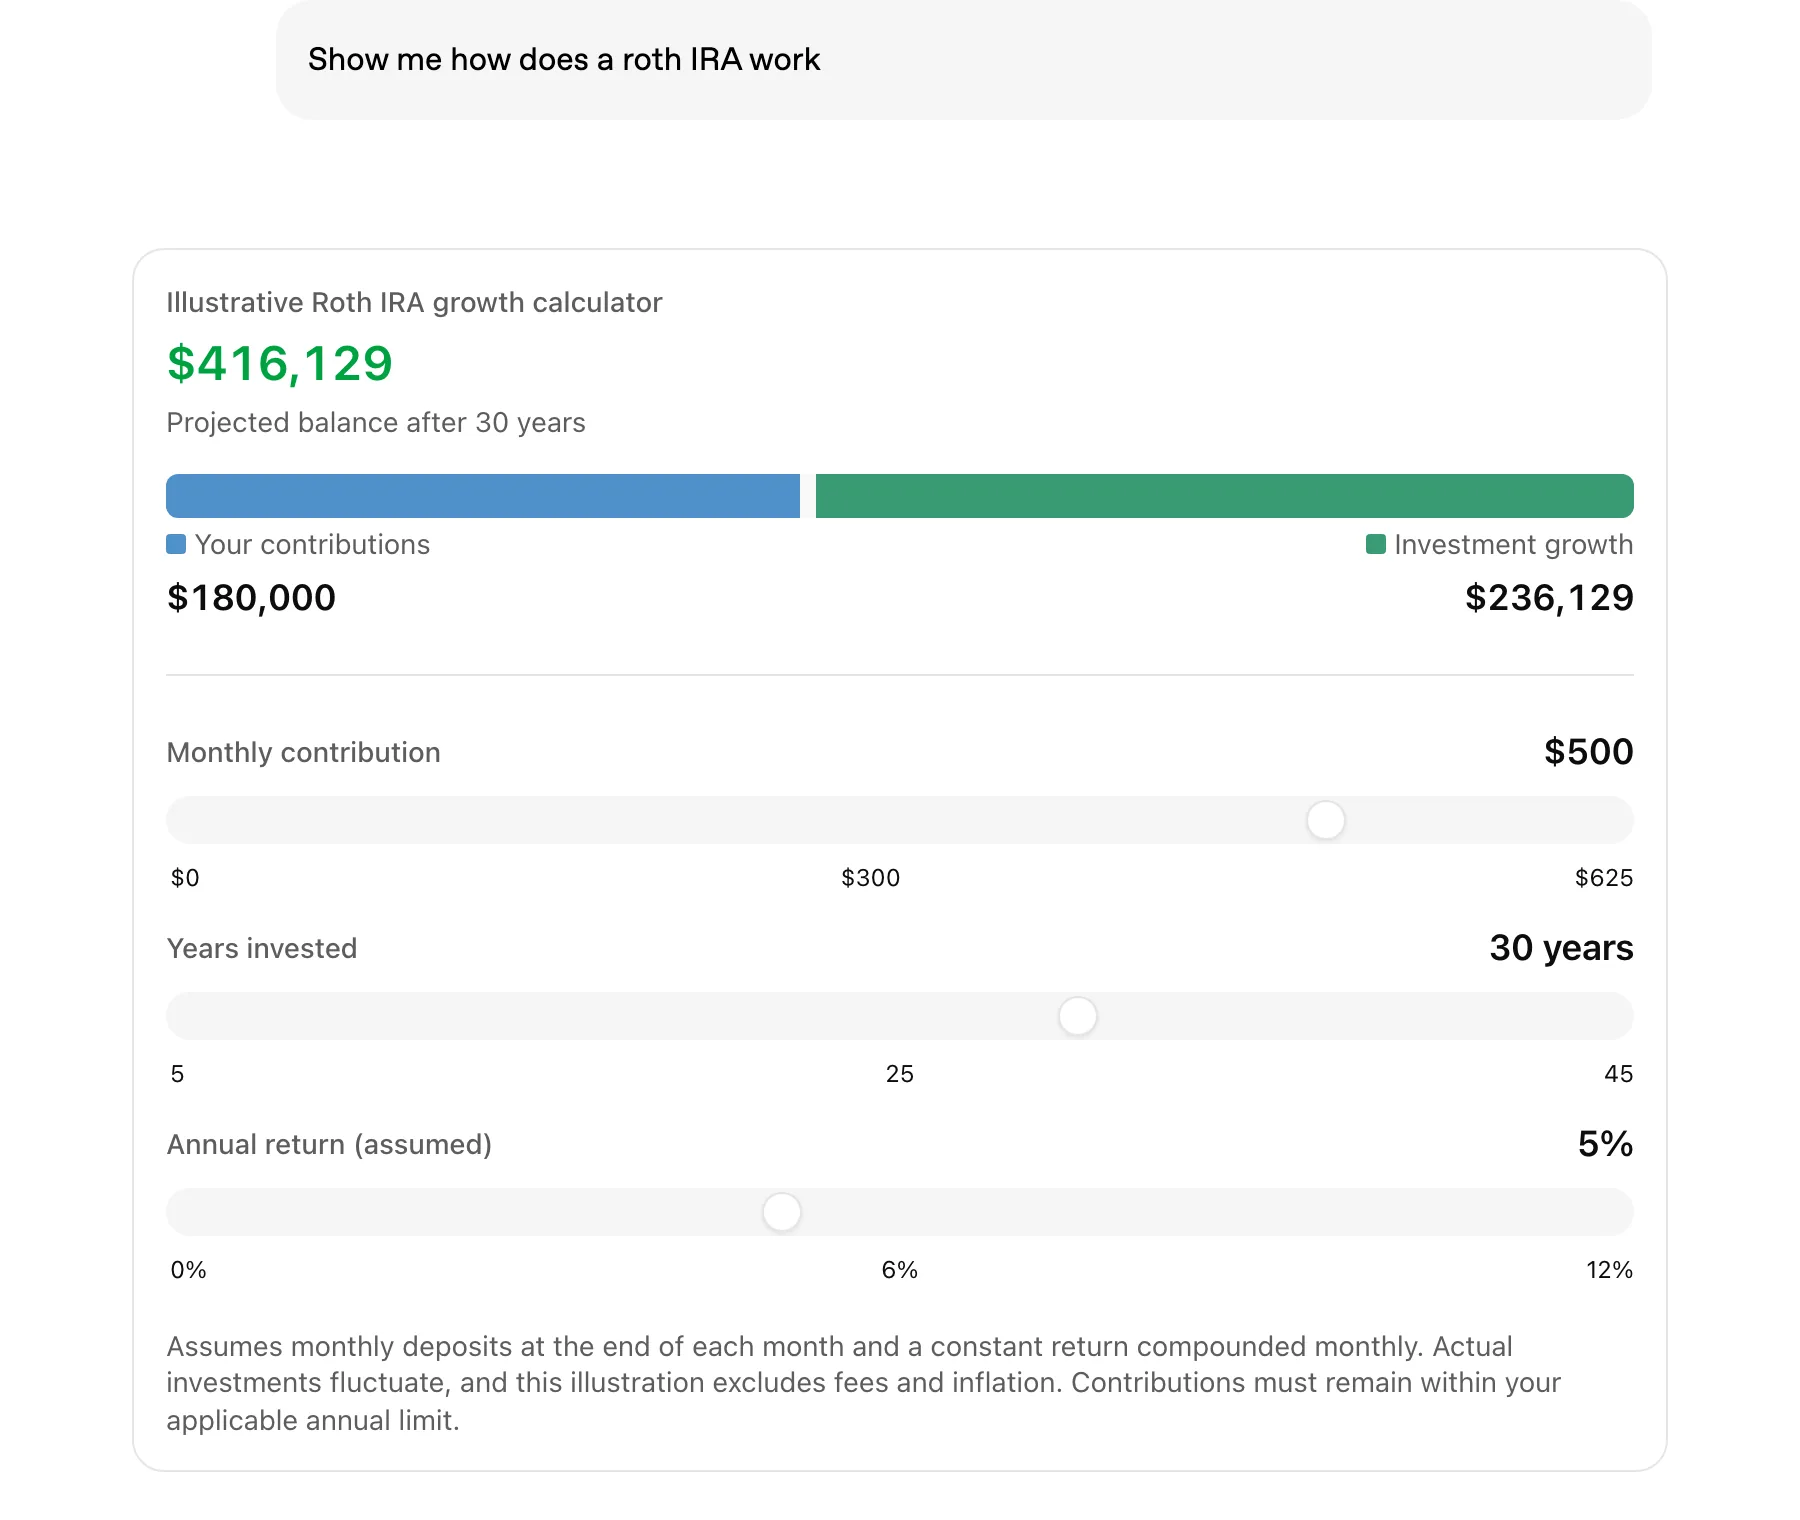Click the Years invested label

(262, 948)
